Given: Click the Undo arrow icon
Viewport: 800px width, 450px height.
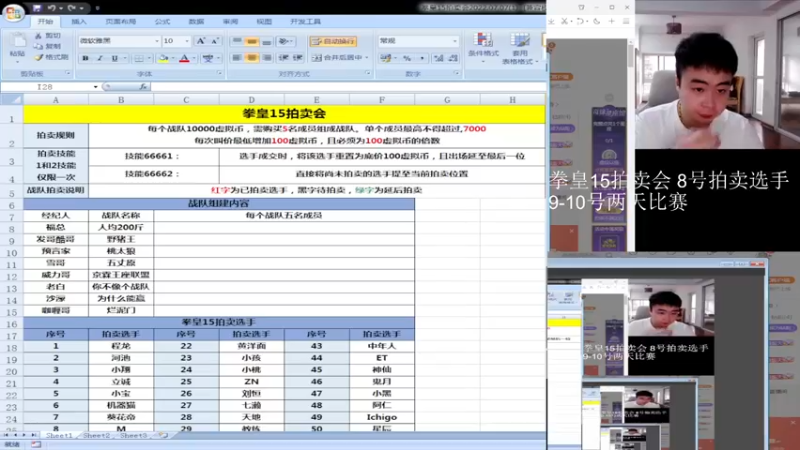Looking at the screenshot, I should 51,8.
